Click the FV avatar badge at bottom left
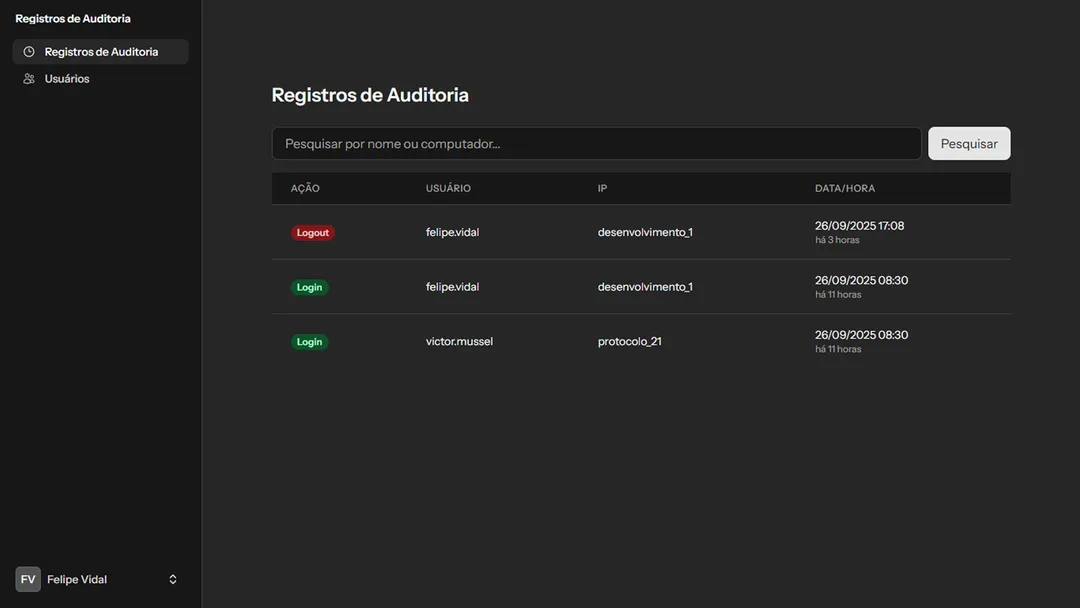Image resolution: width=1080 pixels, height=608 pixels. point(26,578)
